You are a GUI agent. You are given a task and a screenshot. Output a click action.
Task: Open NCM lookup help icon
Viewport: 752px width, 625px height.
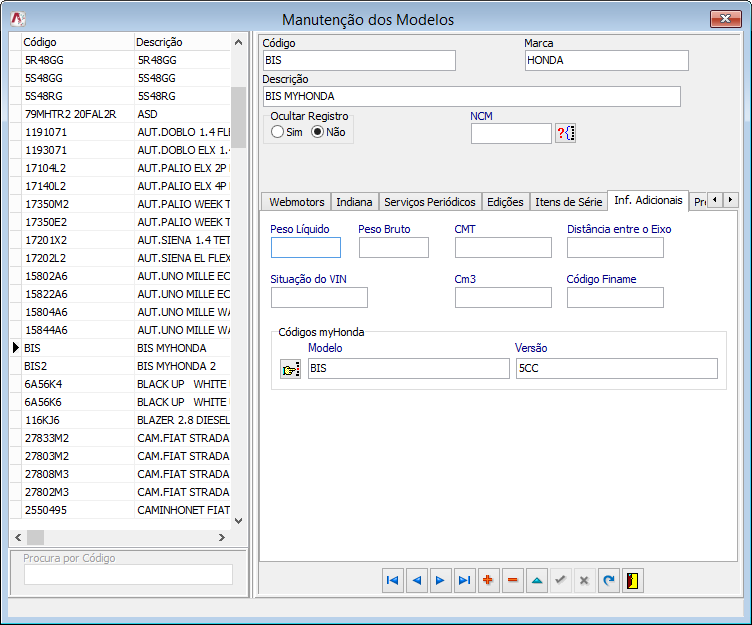pyautogui.click(x=566, y=134)
